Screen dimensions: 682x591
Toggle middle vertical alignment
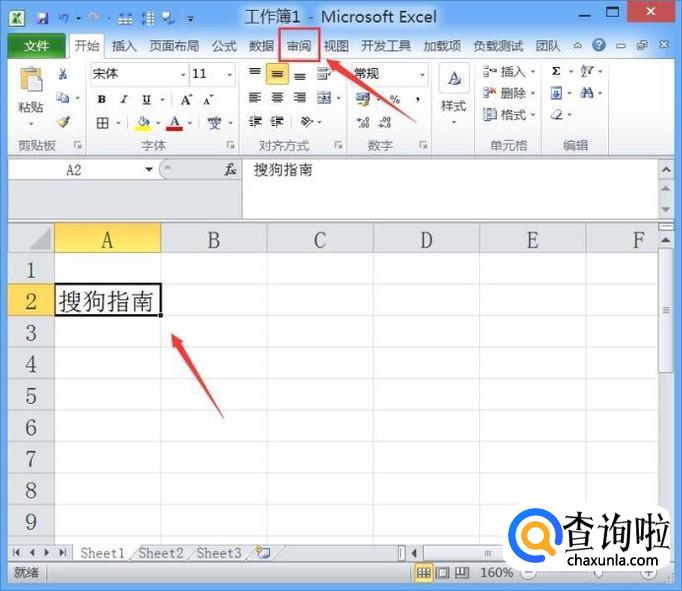click(x=277, y=74)
